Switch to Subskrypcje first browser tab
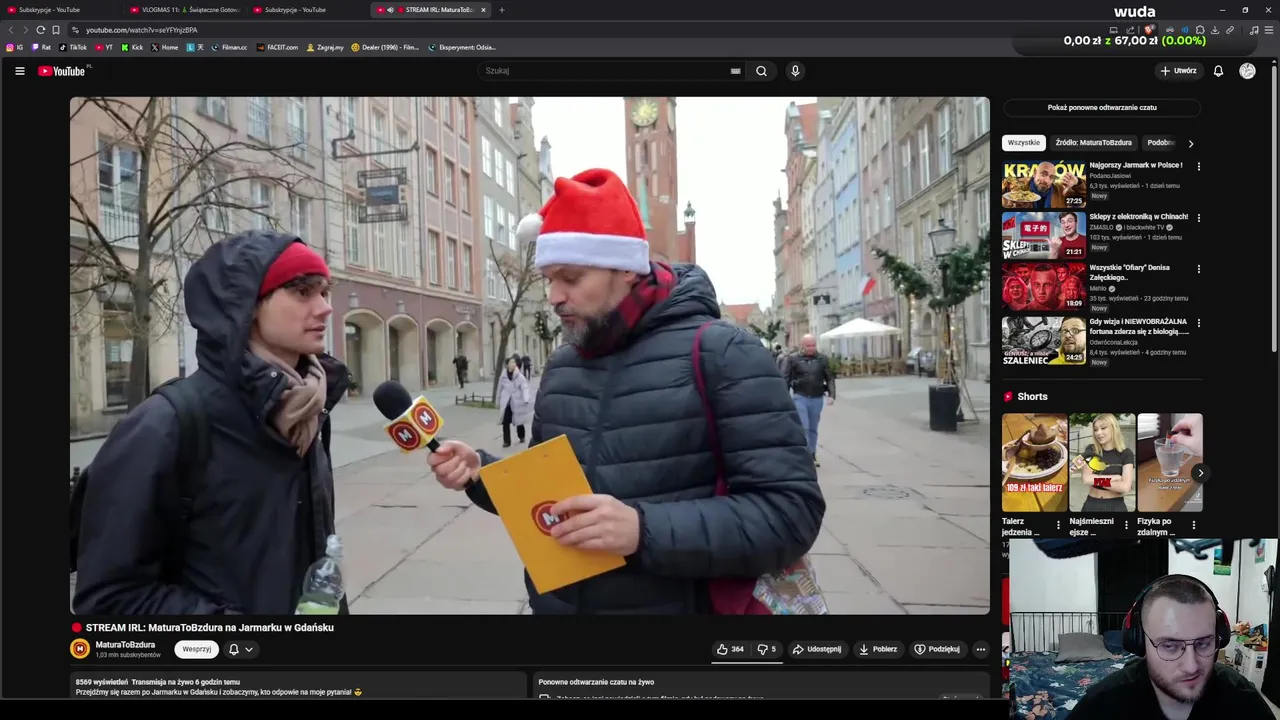 point(60,10)
